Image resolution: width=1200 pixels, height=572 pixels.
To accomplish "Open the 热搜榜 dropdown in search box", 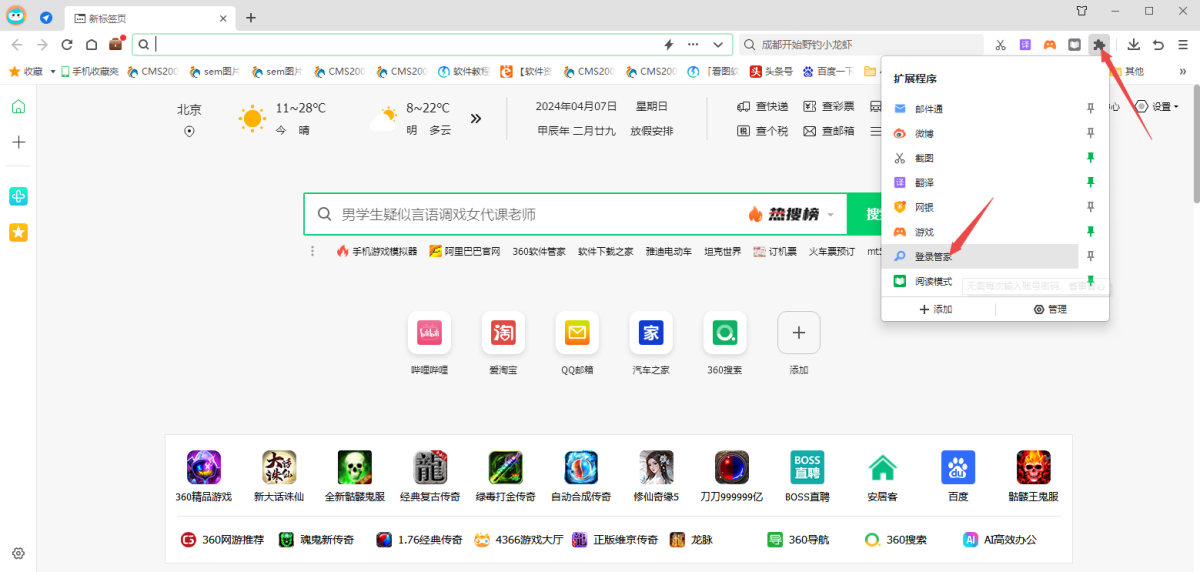I will coord(830,215).
